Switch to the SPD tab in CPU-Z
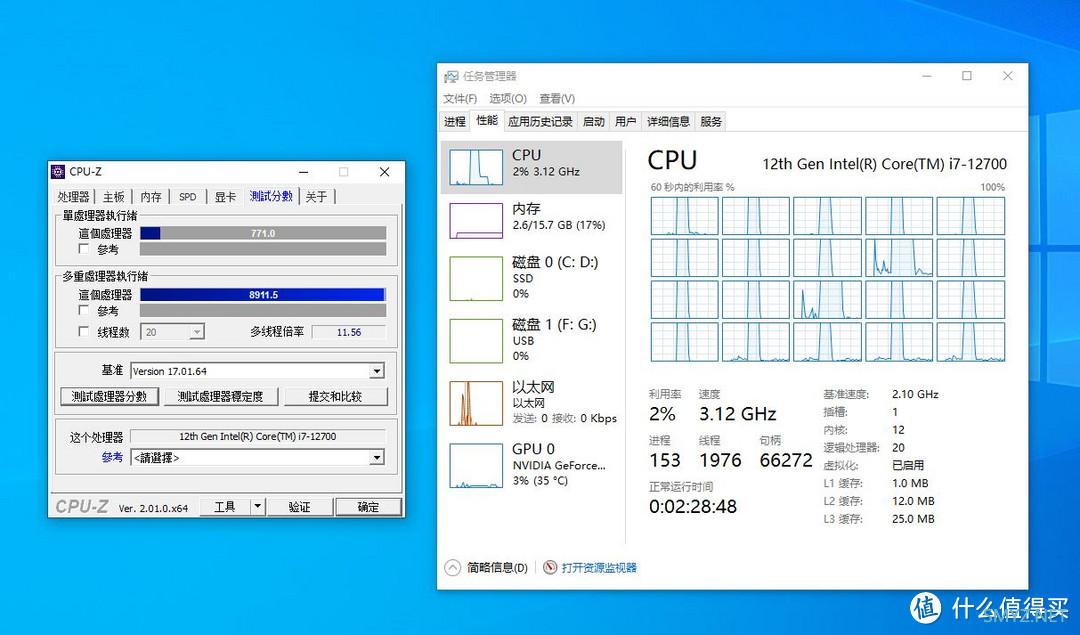The width and height of the screenshot is (1080, 635). (187, 197)
